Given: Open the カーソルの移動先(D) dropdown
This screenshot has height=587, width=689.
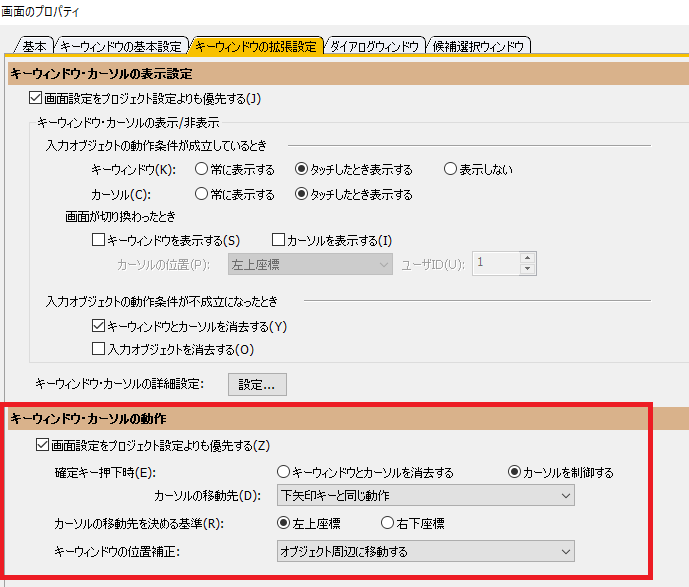Looking at the screenshot, I should (425, 495).
